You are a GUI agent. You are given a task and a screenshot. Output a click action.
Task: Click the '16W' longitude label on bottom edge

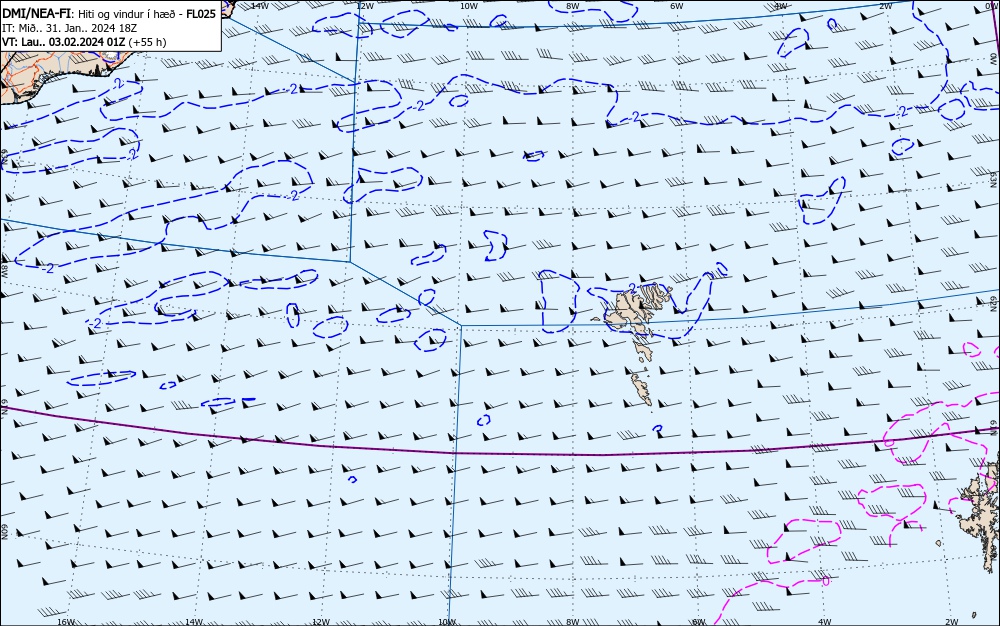click(x=66, y=622)
